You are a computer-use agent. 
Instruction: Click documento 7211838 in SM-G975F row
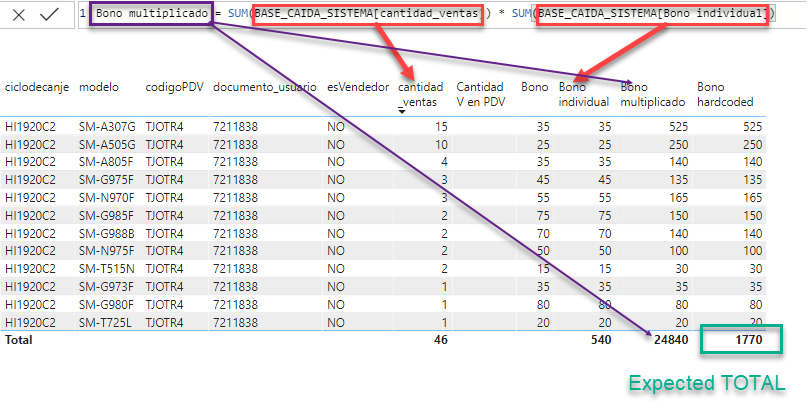236,180
